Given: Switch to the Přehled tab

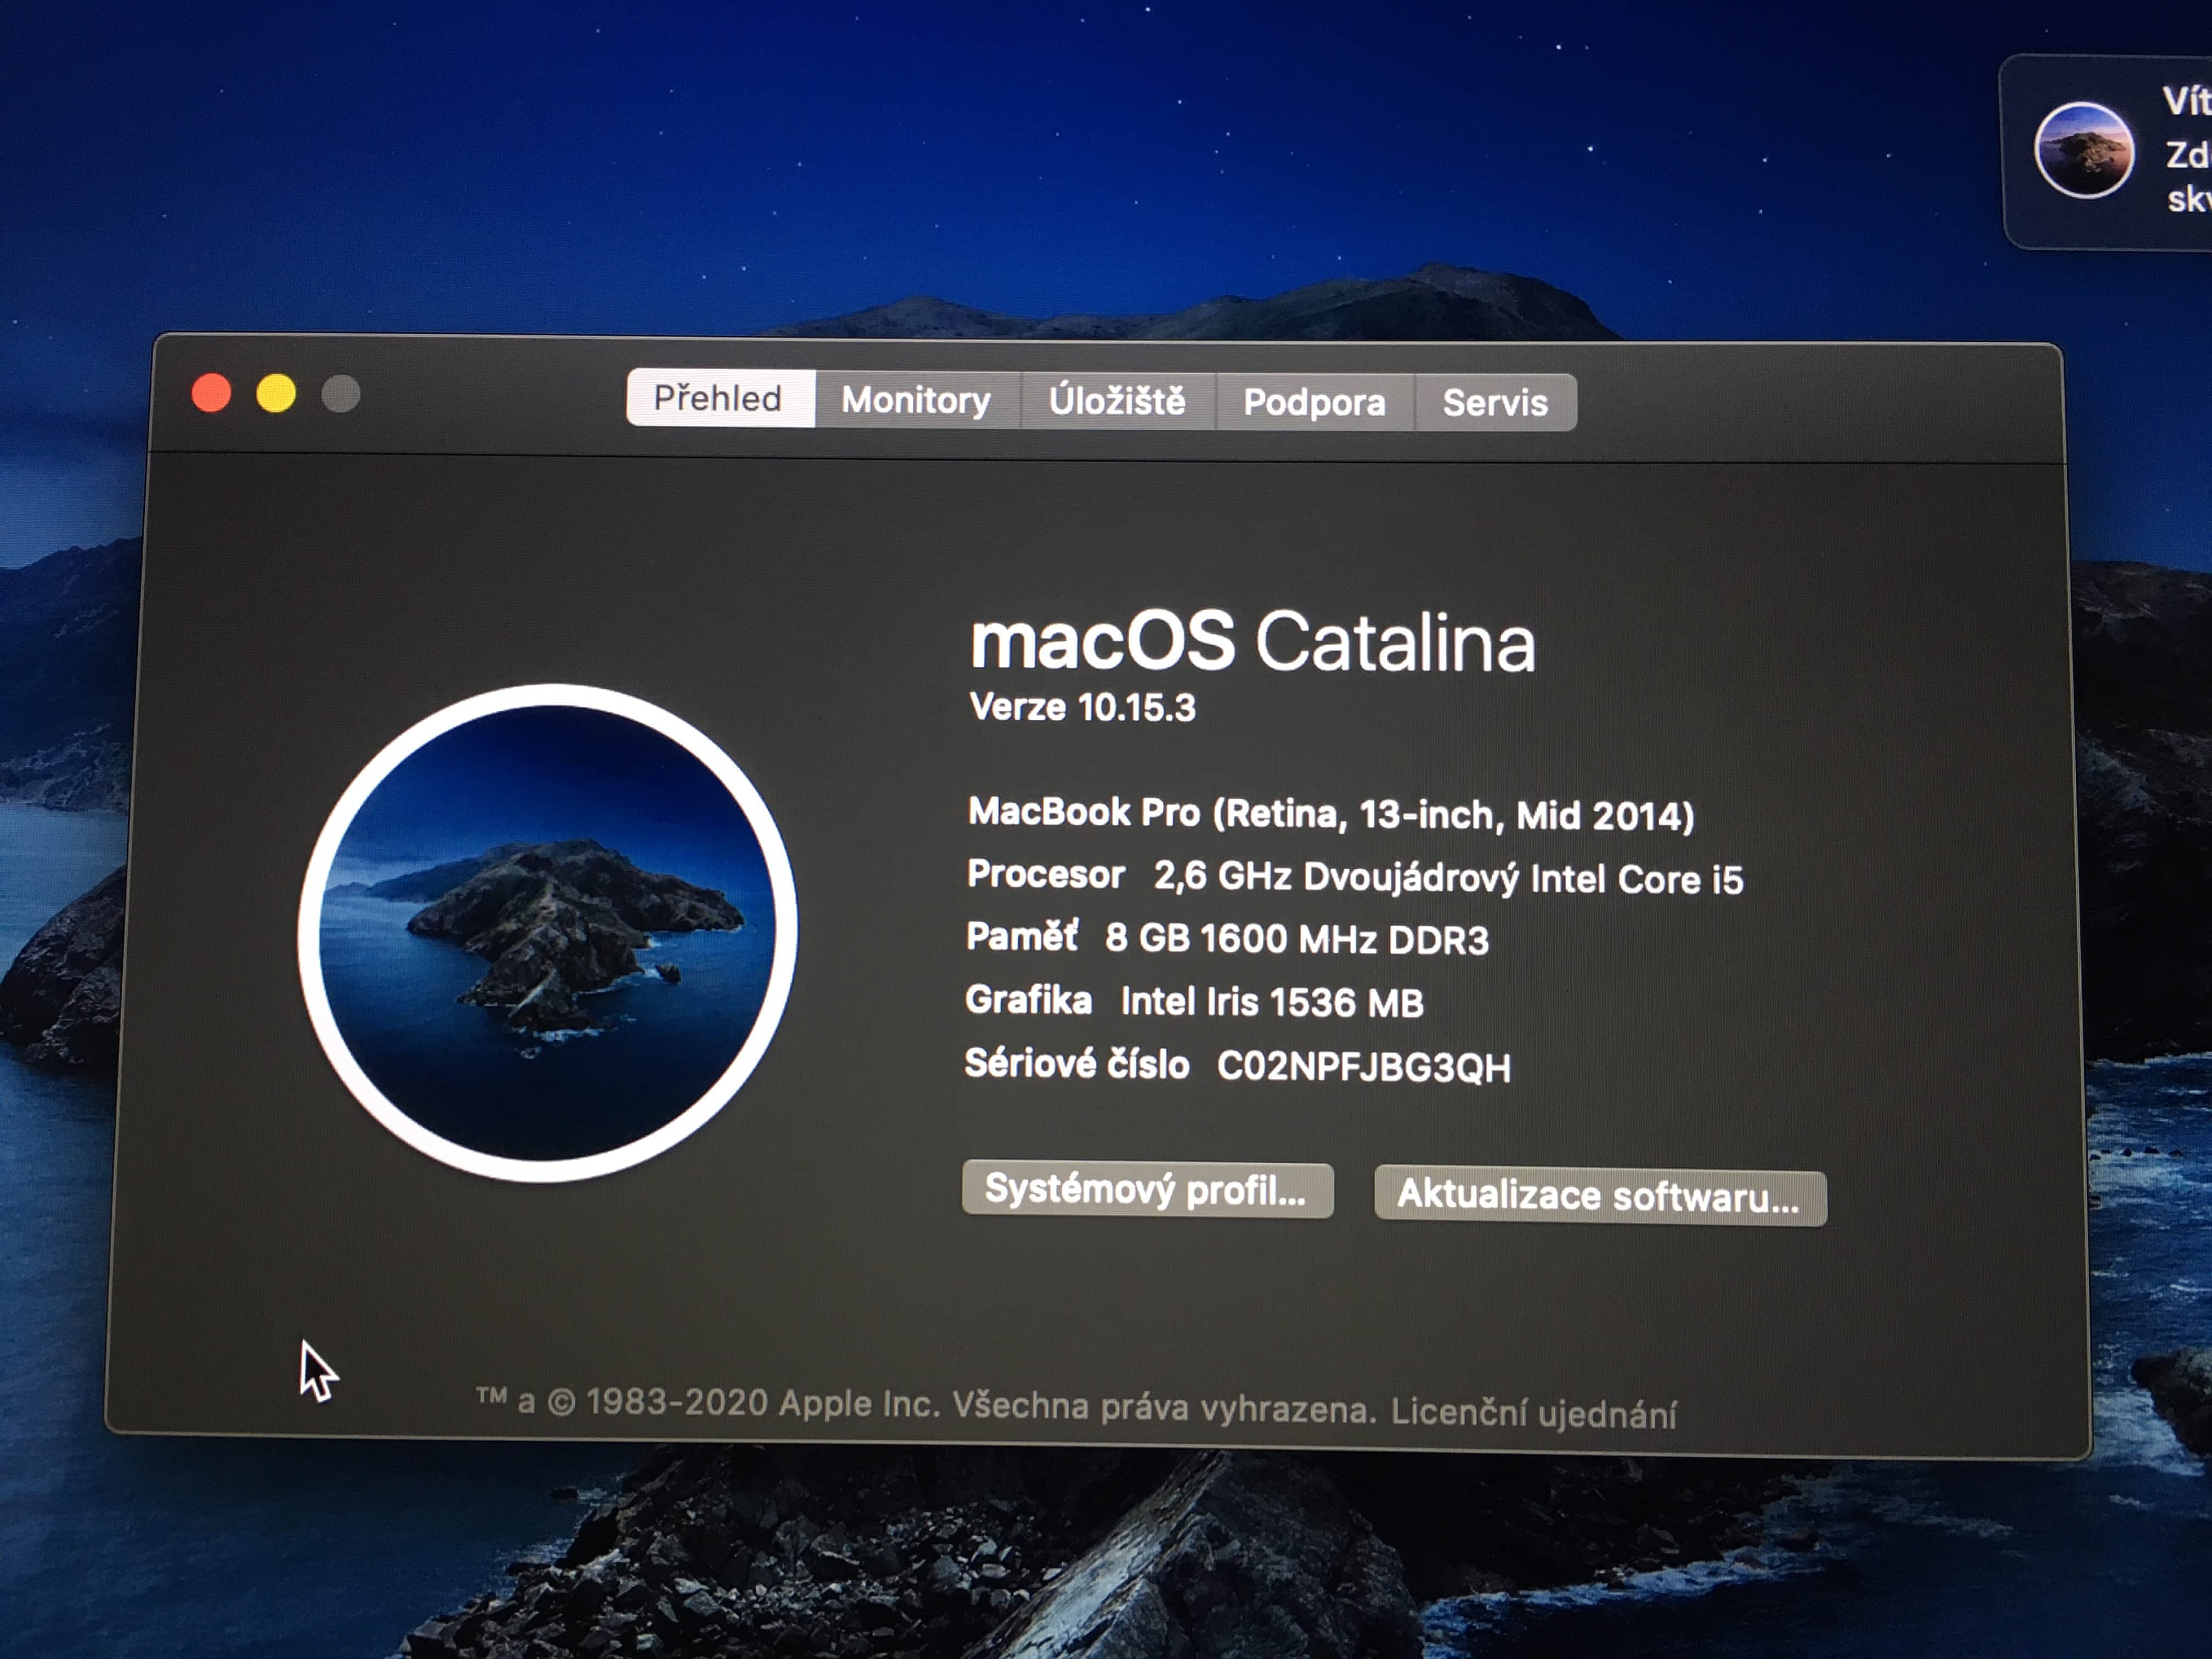Looking at the screenshot, I should (x=719, y=399).
